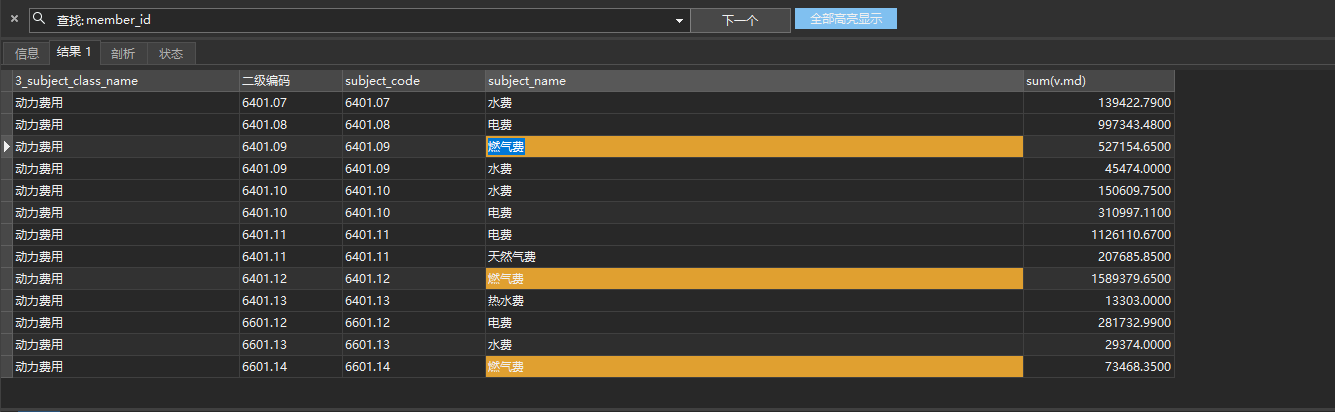Switch to the 结果 1 tab
The width and height of the screenshot is (1335, 412).
(x=74, y=52)
